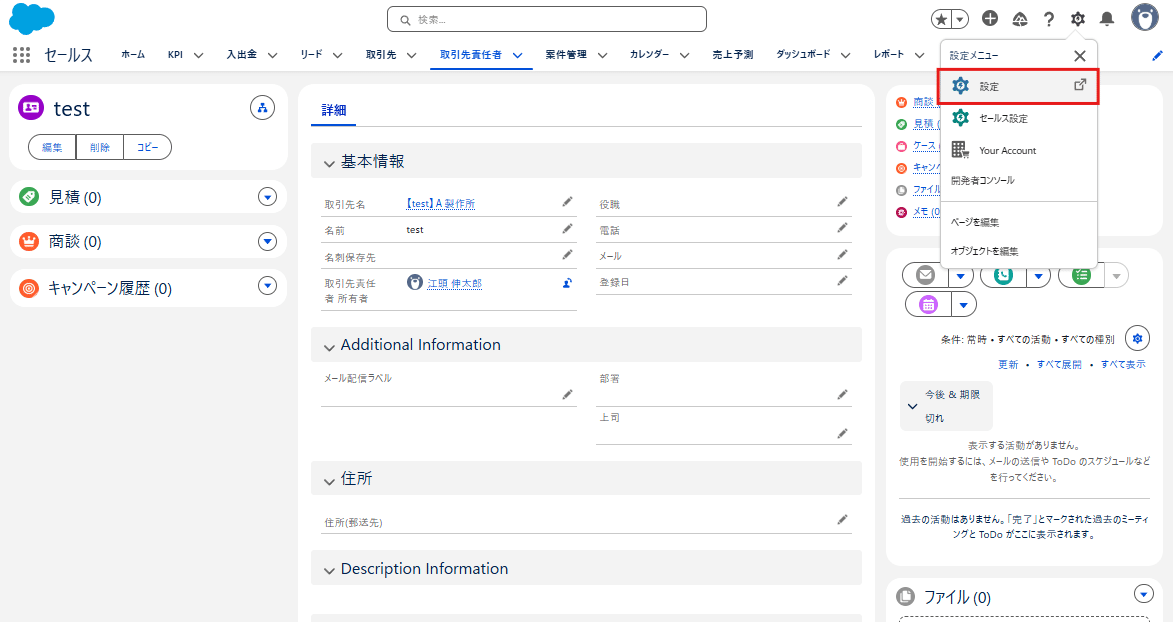Screen dimensions: 1173x622
Task: Click the email activity icon button
Action: coord(926,275)
